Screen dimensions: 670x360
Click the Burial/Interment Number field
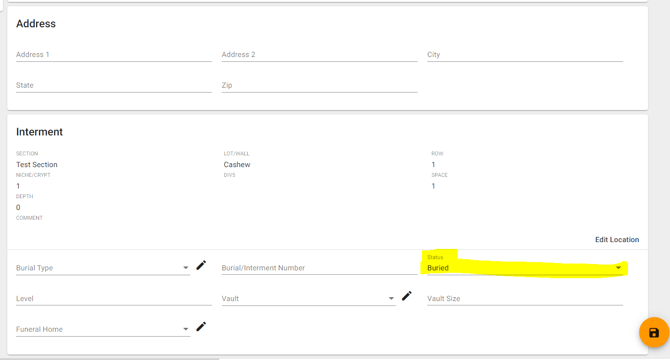pos(319,268)
